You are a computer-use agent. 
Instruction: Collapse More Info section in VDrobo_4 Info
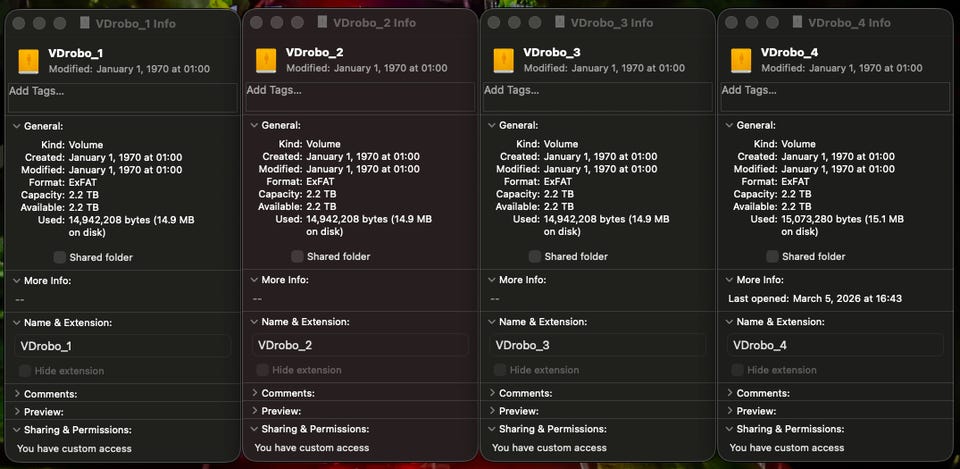click(x=729, y=280)
